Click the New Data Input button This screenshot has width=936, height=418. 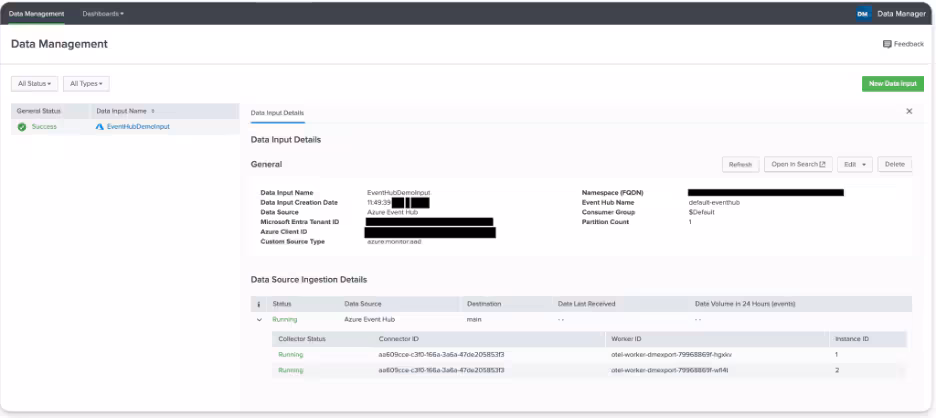(x=892, y=84)
